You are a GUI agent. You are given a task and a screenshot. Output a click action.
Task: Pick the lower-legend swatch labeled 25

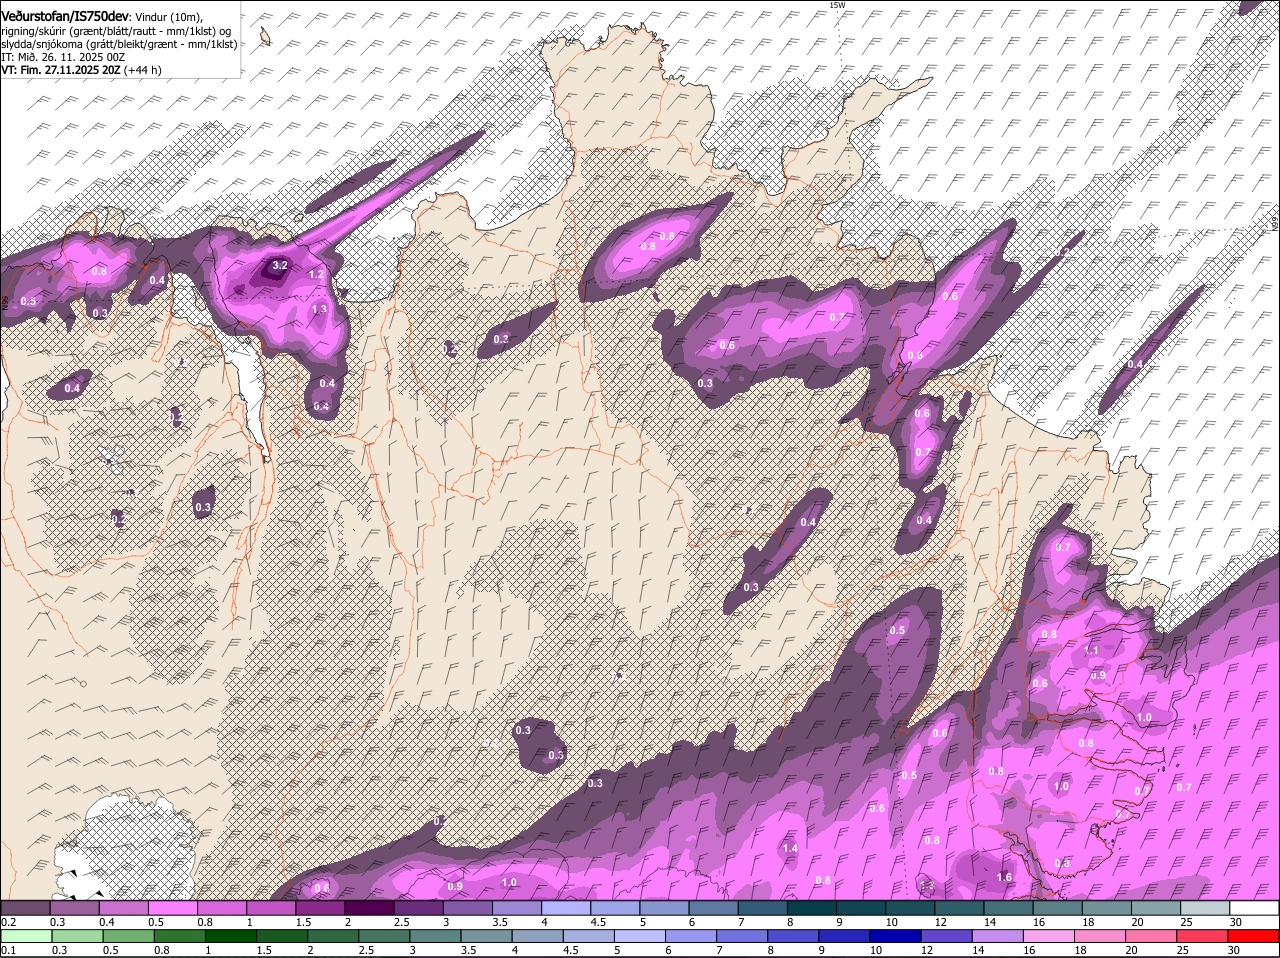1203,937
